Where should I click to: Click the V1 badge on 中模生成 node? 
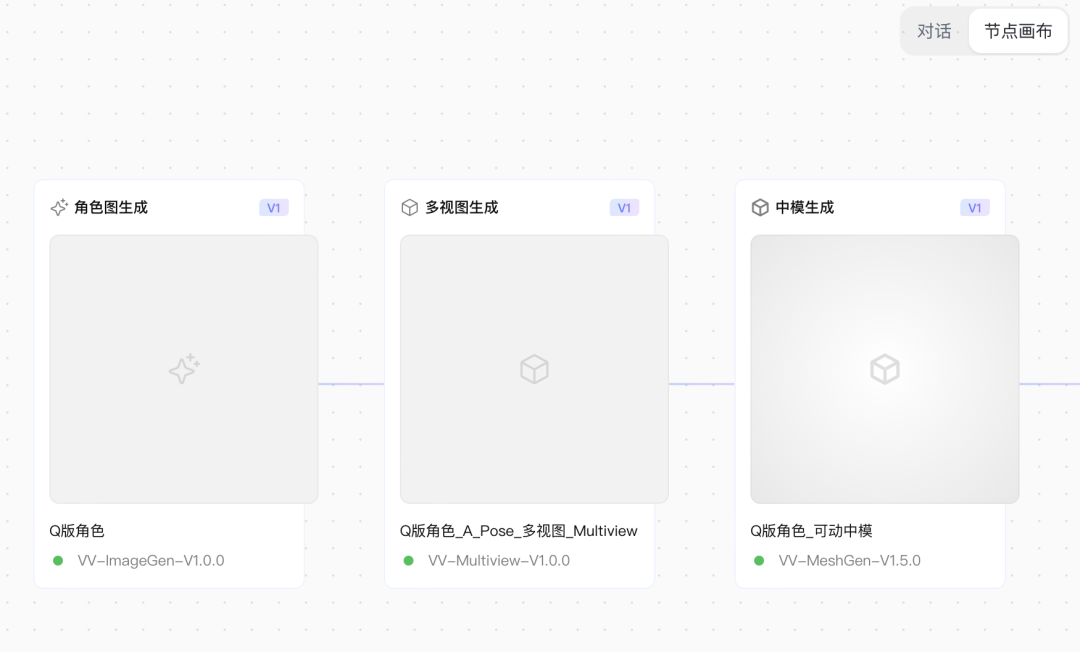975,208
